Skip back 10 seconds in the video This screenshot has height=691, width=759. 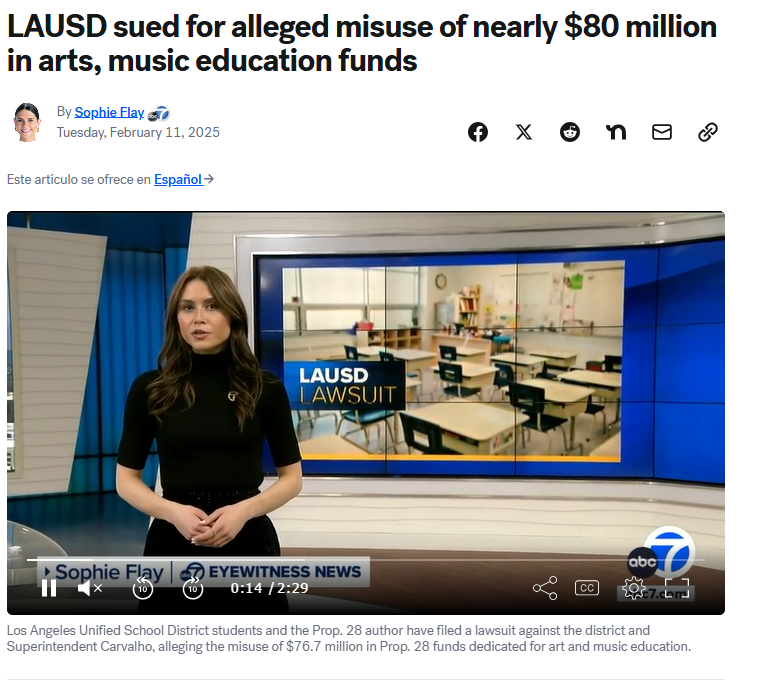pyautogui.click(x=143, y=588)
